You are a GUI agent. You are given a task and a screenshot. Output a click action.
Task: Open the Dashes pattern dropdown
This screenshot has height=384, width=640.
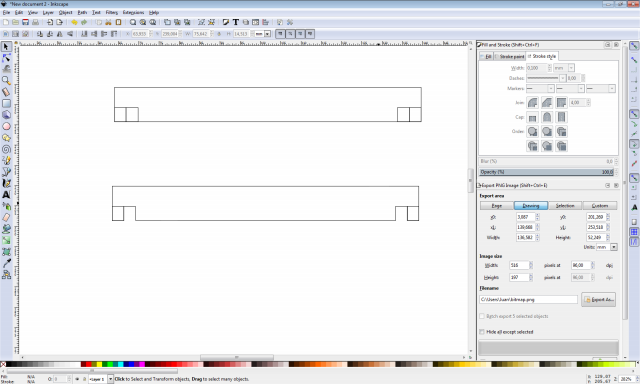tap(562, 78)
